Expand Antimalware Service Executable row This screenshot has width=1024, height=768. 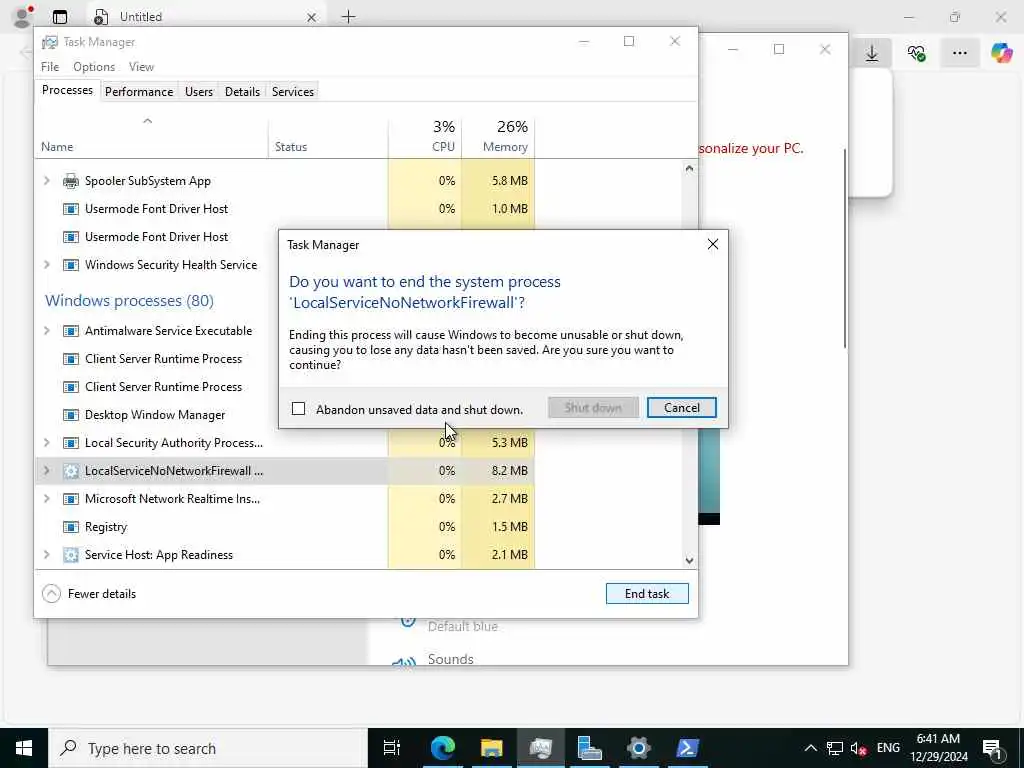click(46, 330)
